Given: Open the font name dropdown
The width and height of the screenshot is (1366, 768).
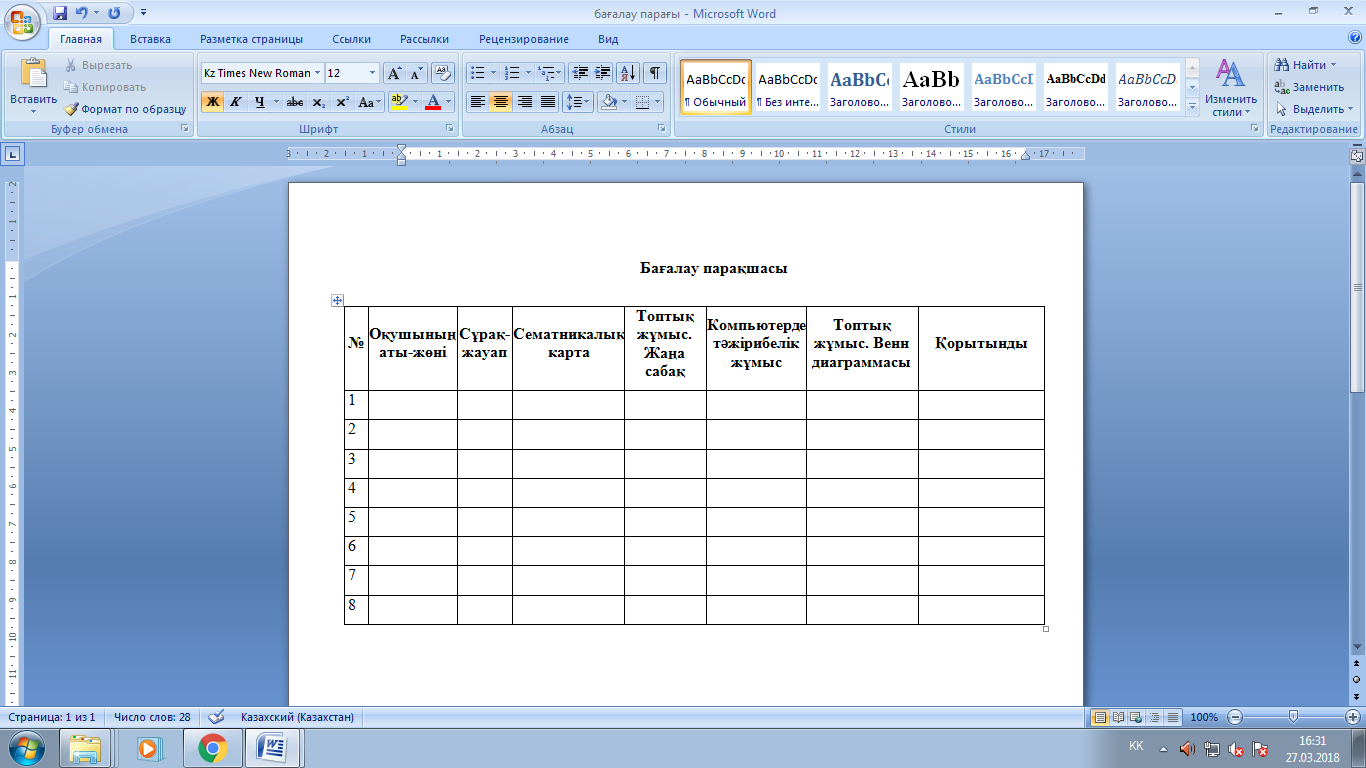Looking at the screenshot, I should click(262, 73).
